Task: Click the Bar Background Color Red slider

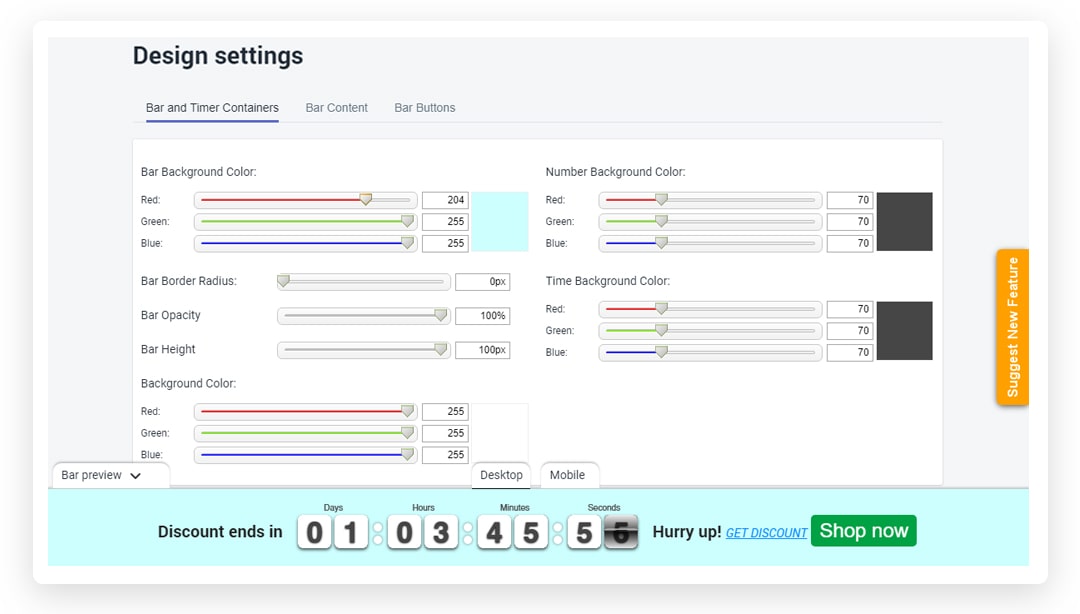Action: tap(306, 200)
